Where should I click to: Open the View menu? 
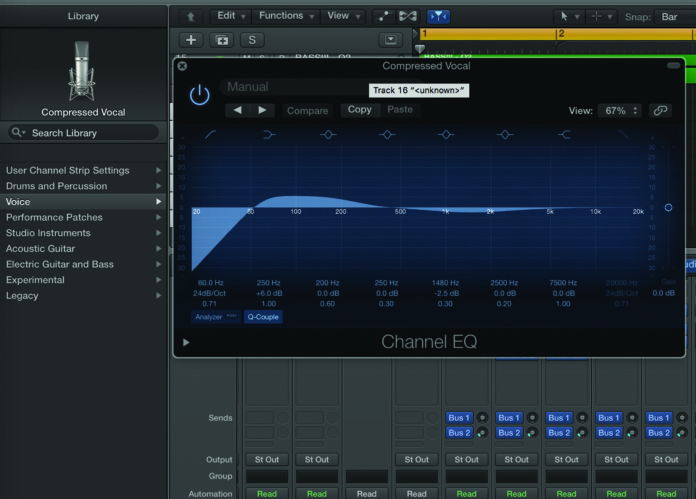click(343, 16)
